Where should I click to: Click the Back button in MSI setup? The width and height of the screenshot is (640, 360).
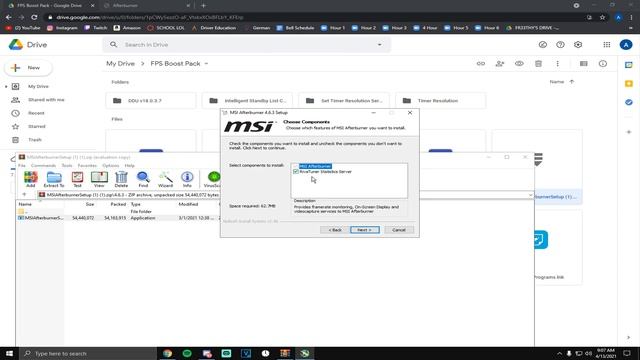click(x=335, y=230)
